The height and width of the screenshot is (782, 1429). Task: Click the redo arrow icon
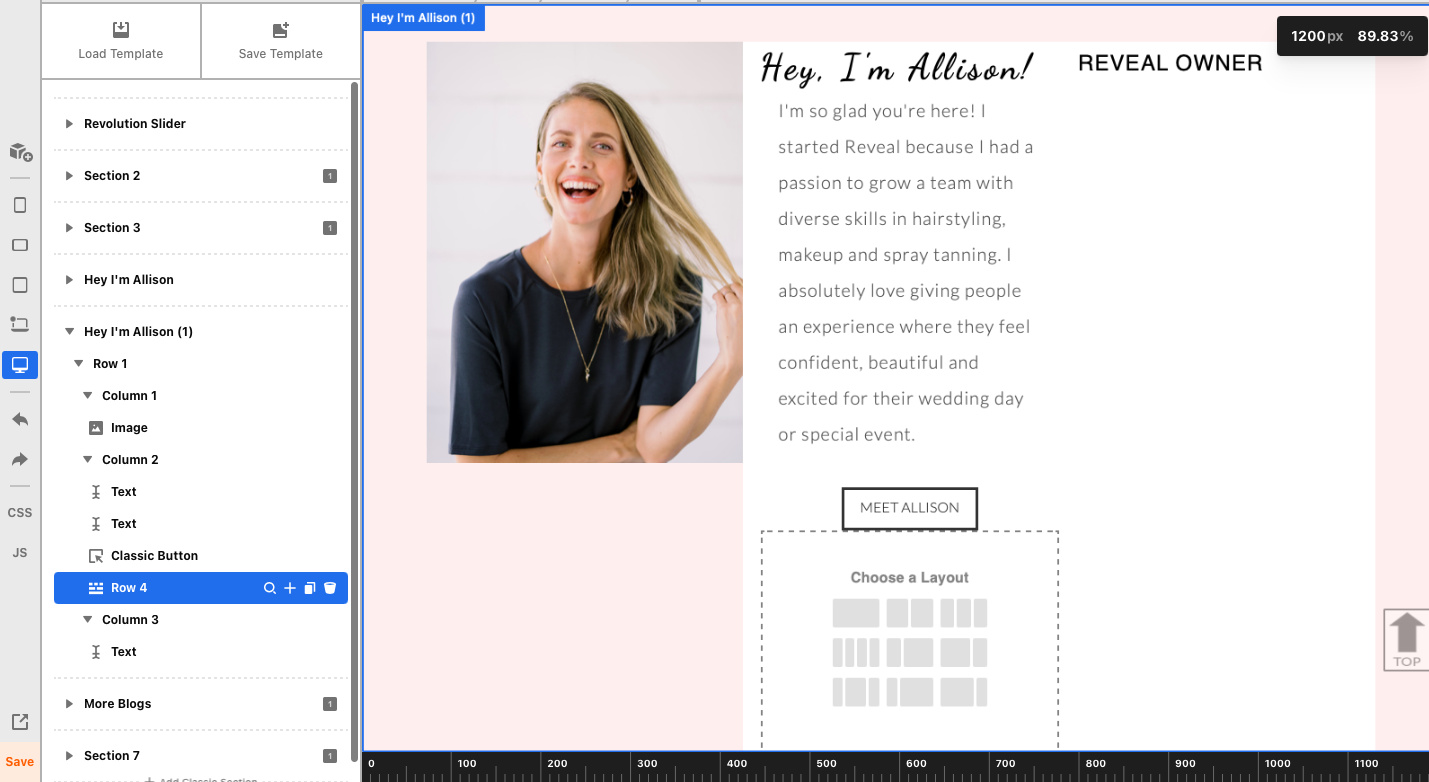[20, 460]
